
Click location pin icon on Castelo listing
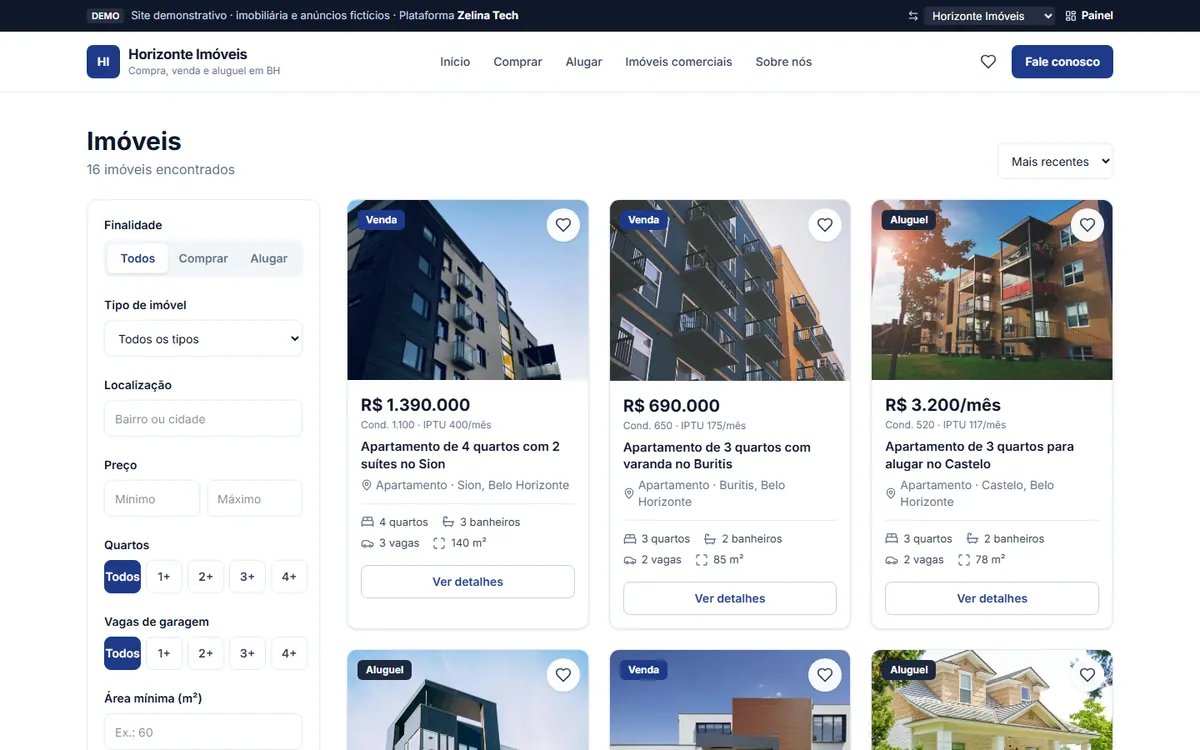(x=891, y=494)
